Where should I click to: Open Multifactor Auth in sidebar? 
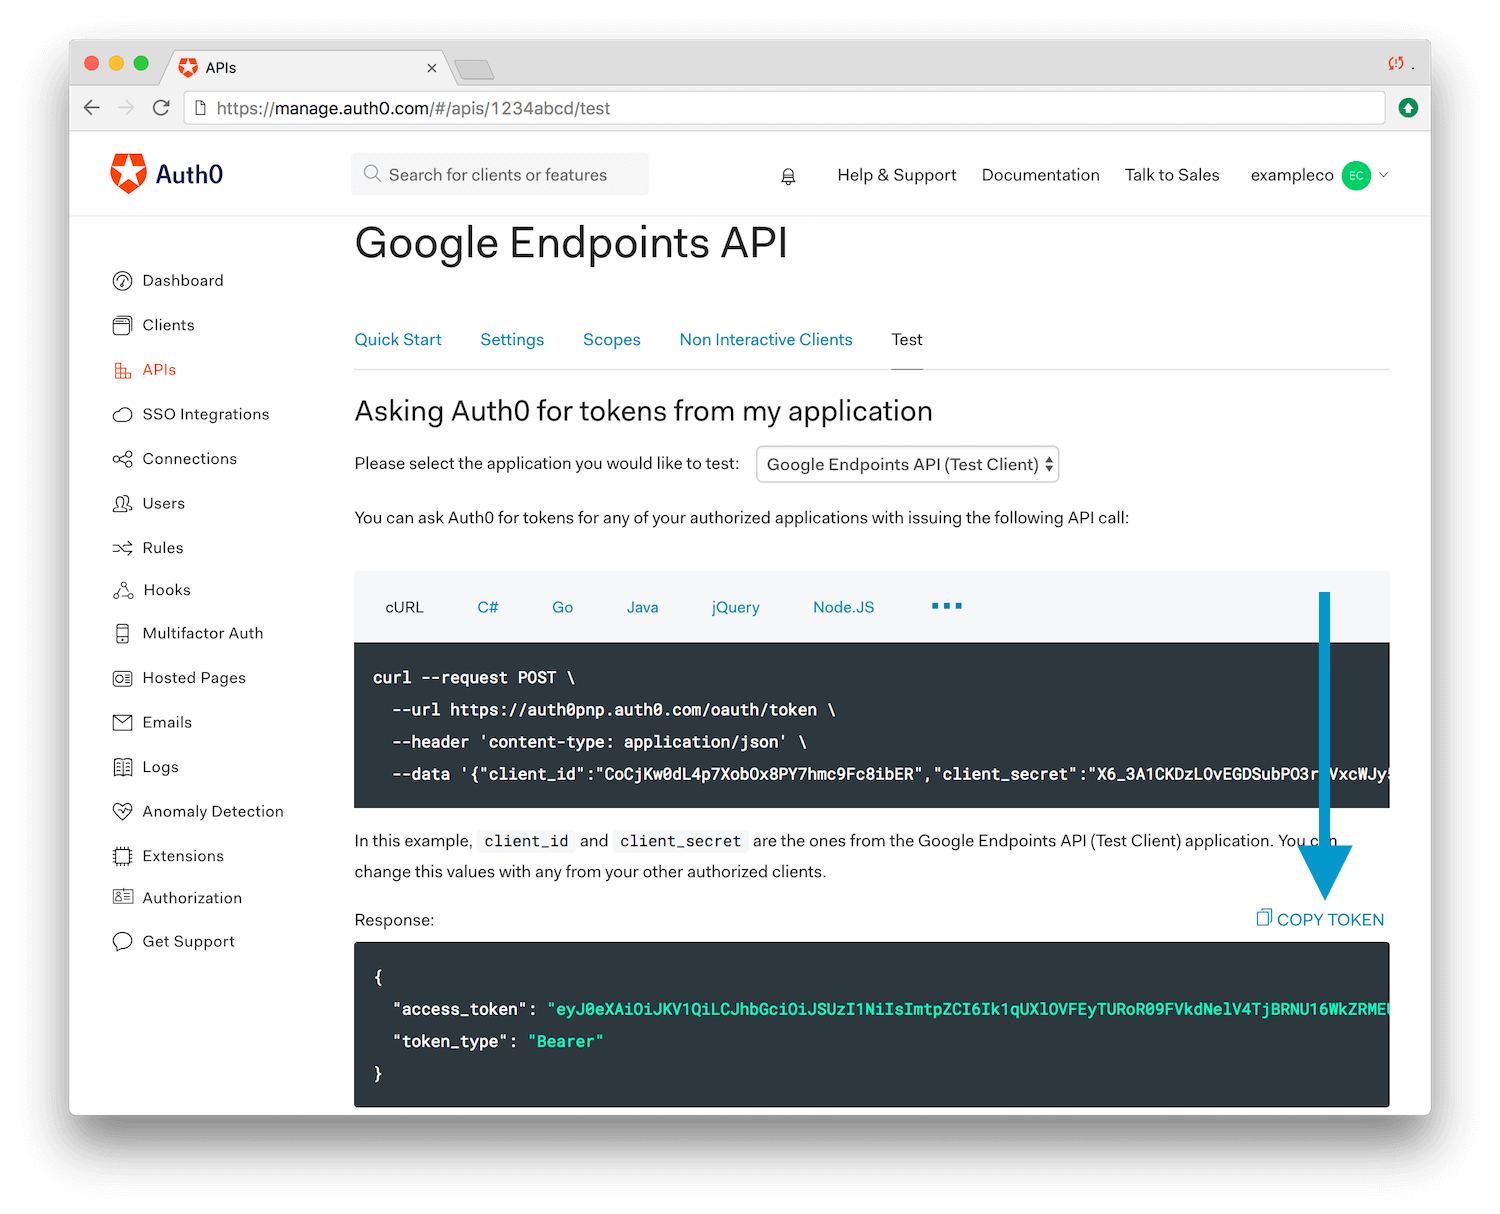(x=203, y=633)
